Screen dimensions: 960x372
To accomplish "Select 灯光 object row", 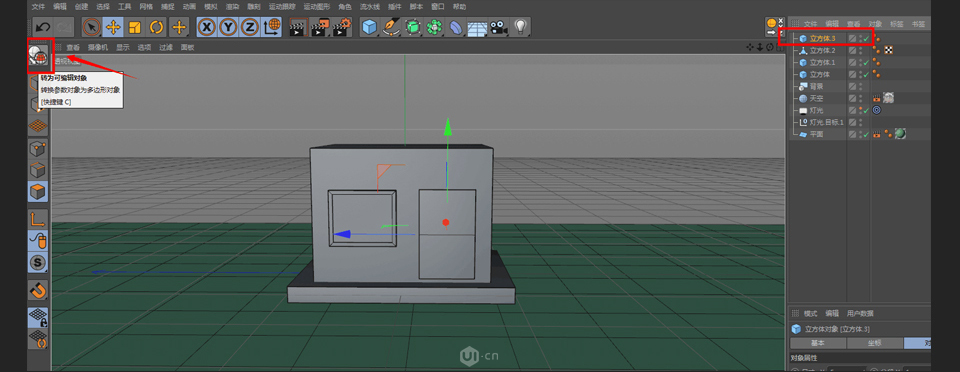I will click(817, 110).
